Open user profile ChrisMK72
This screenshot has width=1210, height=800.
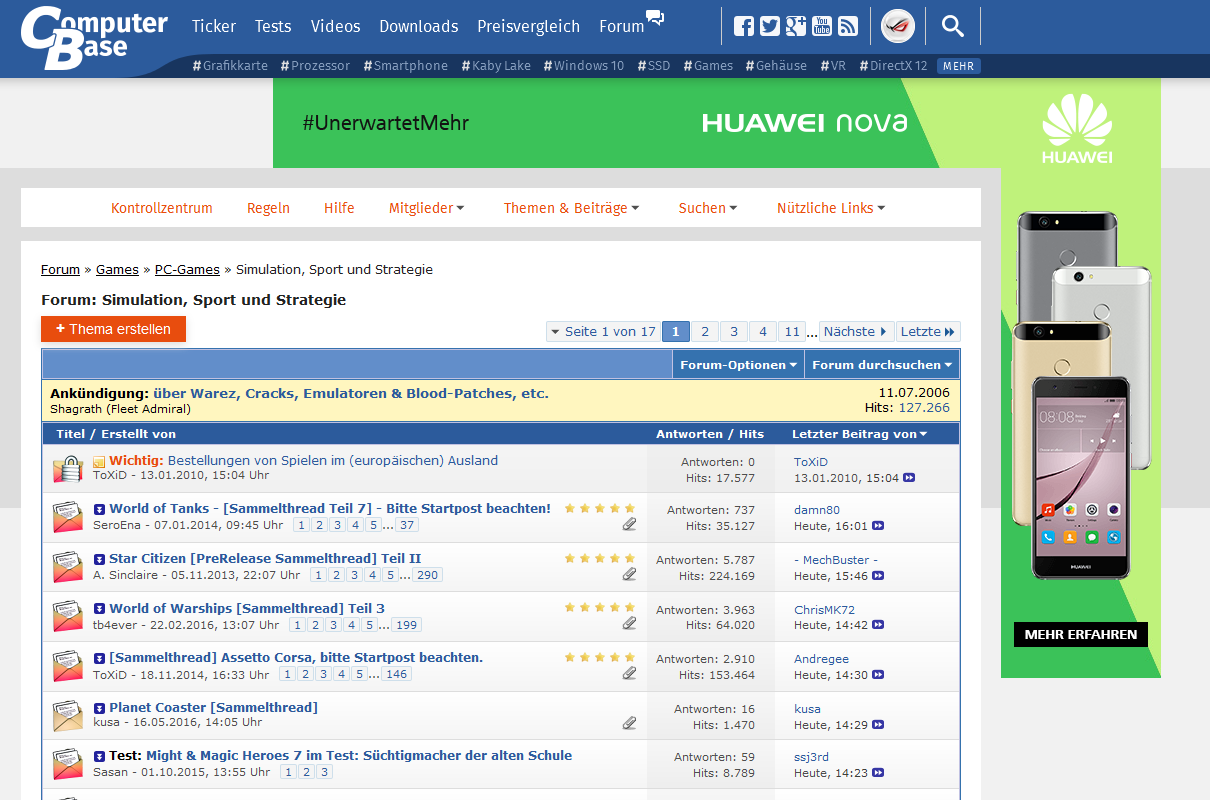825,609
